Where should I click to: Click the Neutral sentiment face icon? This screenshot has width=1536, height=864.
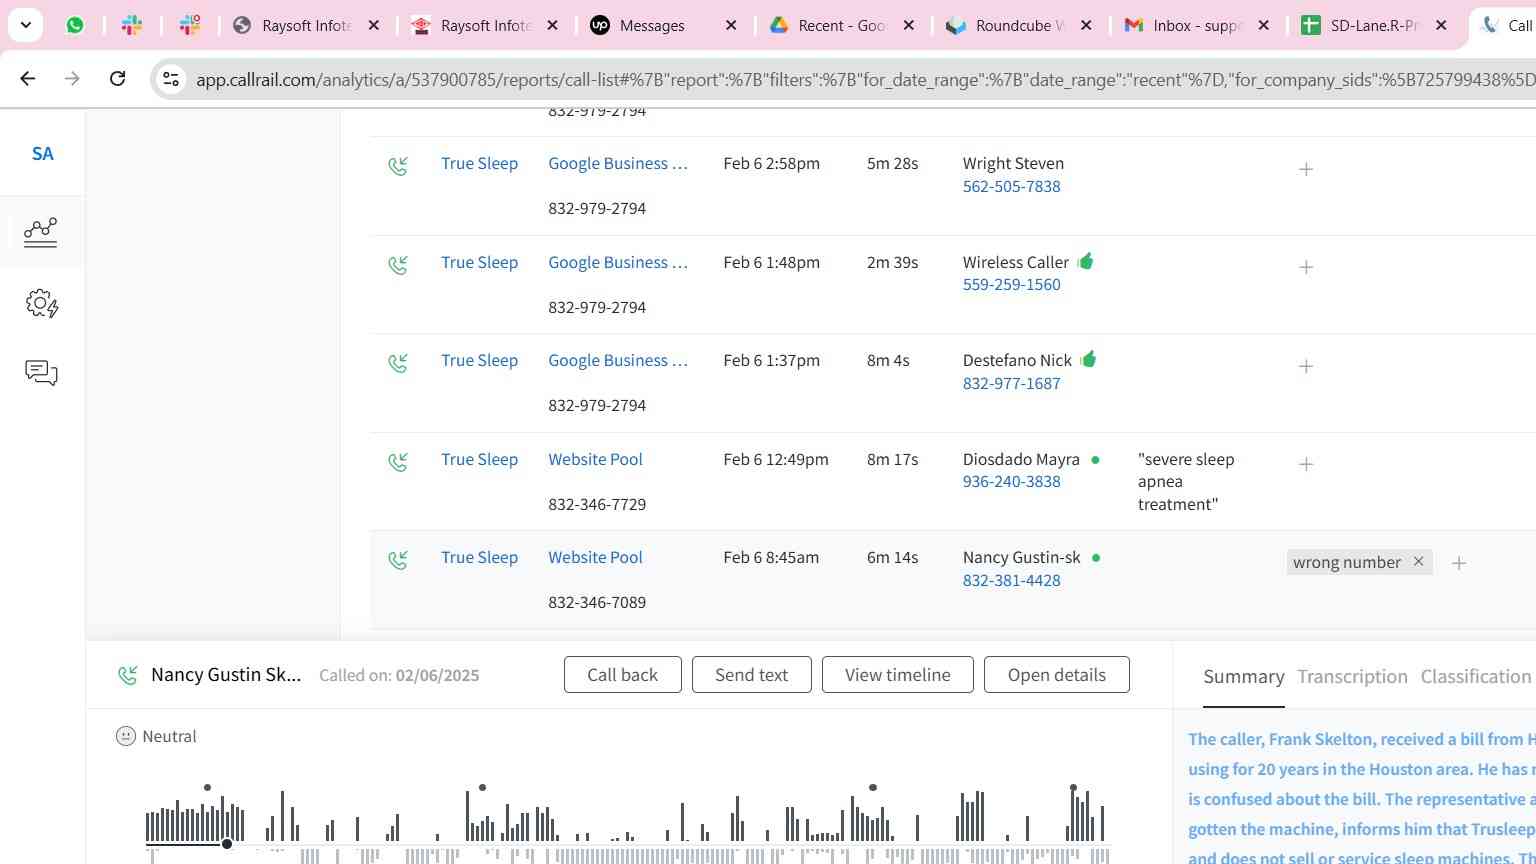click(x=125, y=736)
